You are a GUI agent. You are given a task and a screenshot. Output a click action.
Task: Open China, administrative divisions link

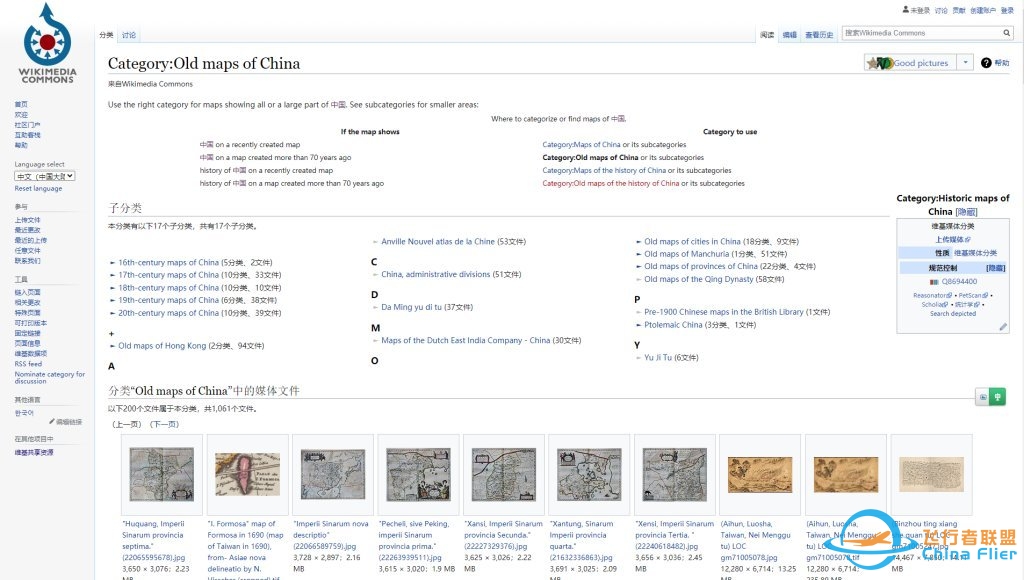click(x=436, y=274)
